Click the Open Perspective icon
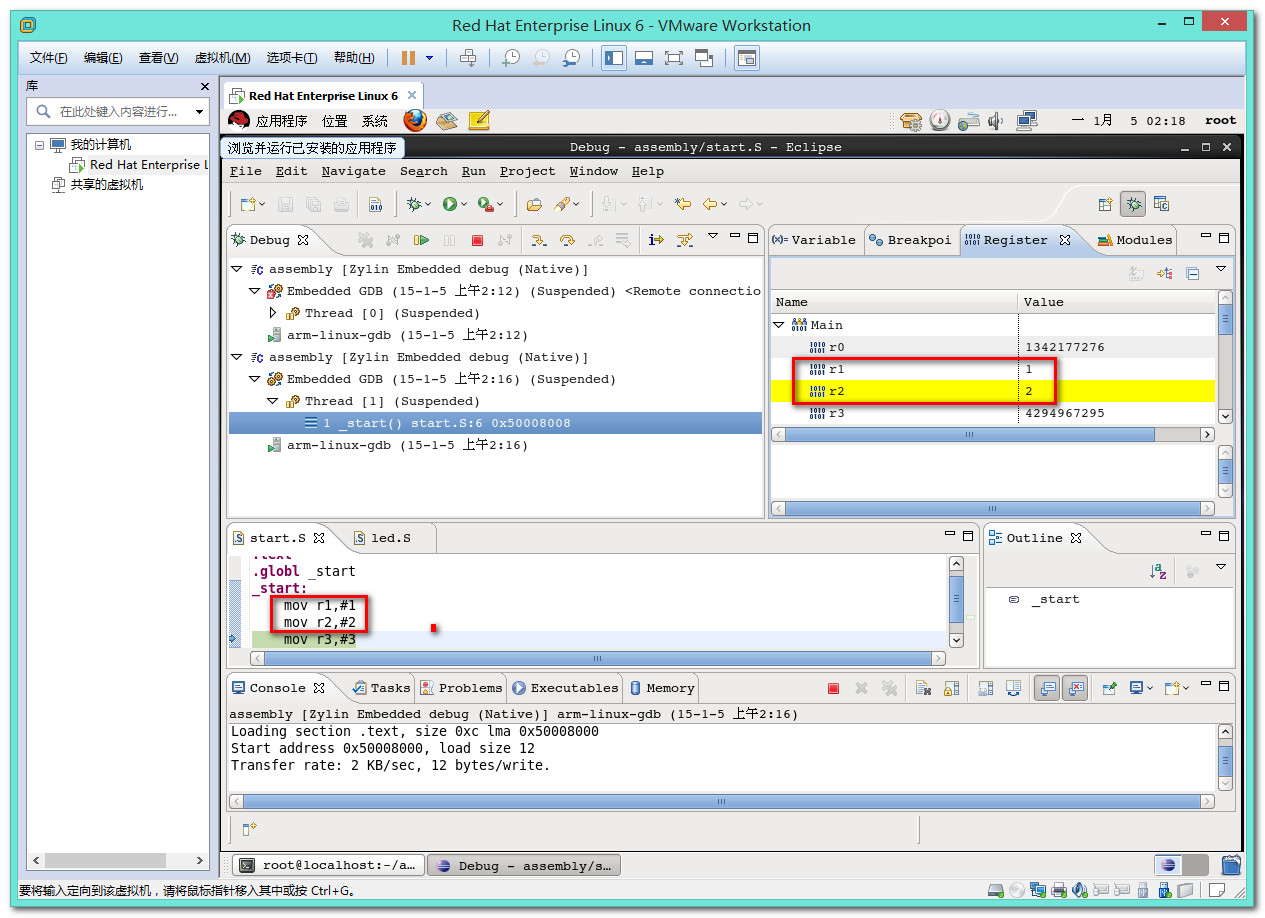Screen dimensions: 1265x918 coord(1105,204)
